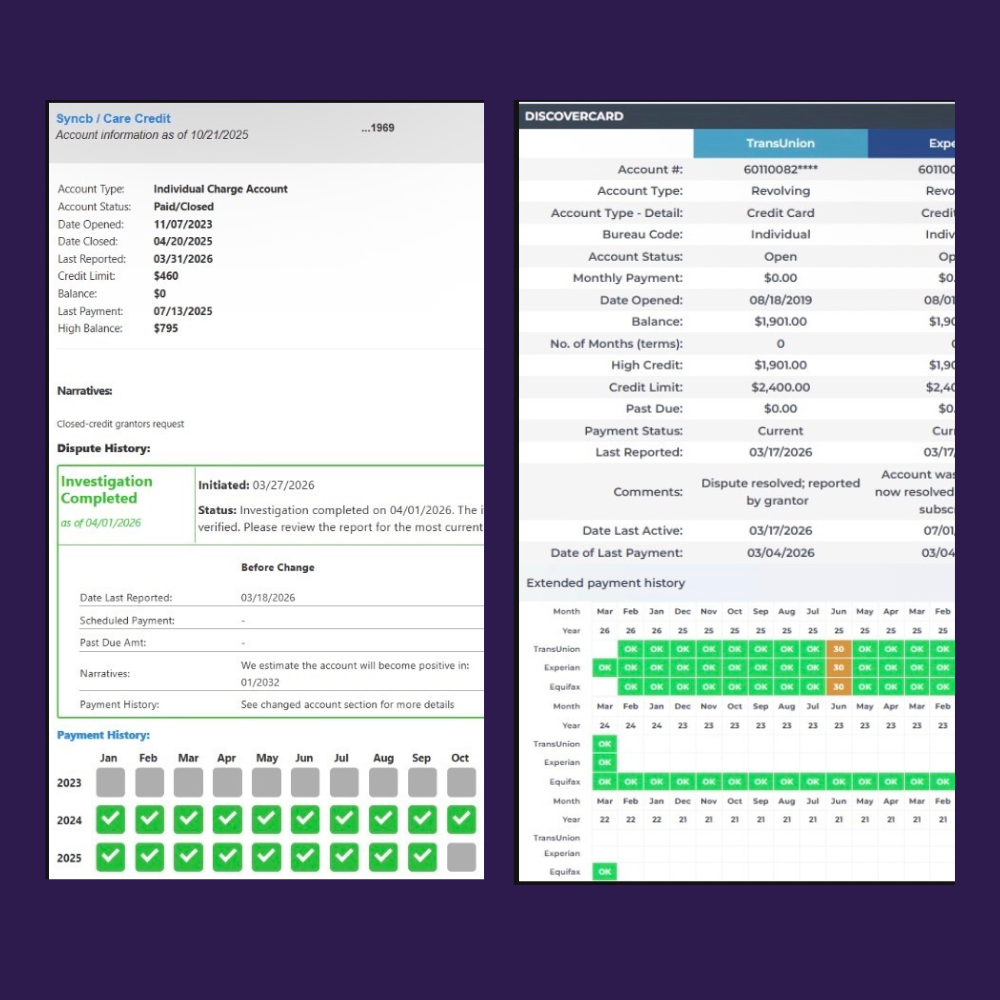1000x1000 pixels.
Task: Click TransUnion's OK badge for March 24
Action: [605, 744]
